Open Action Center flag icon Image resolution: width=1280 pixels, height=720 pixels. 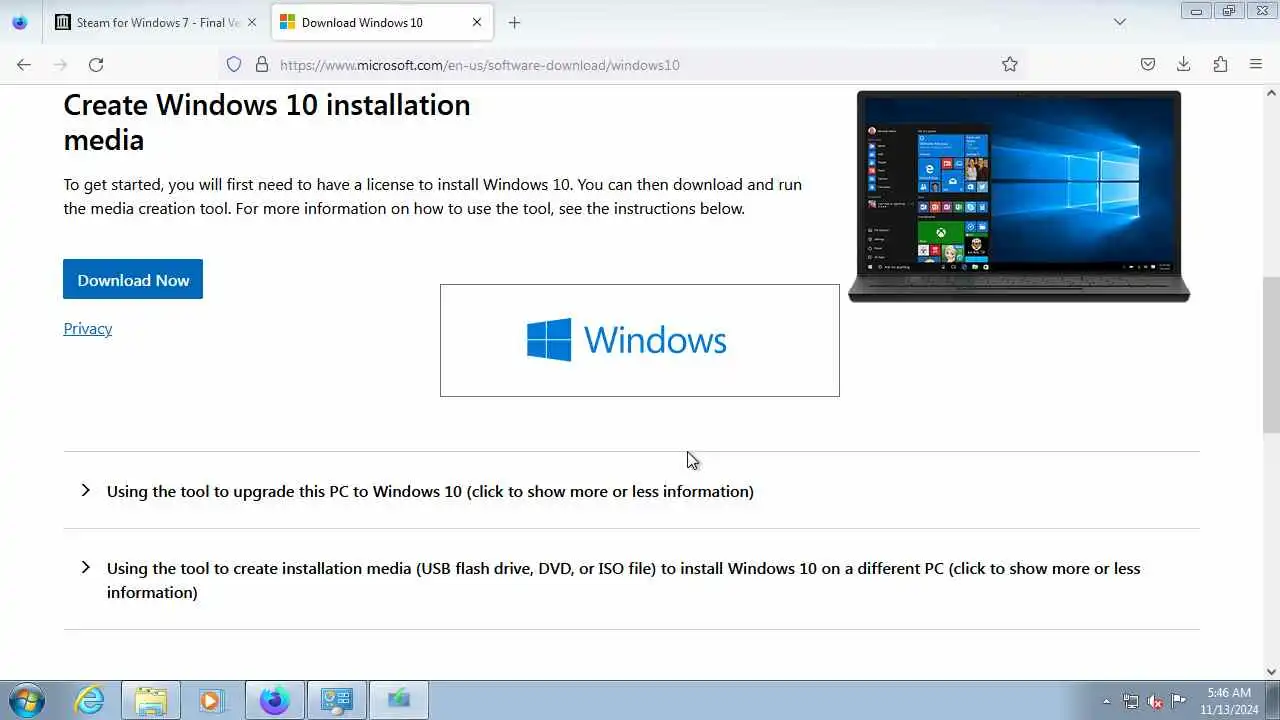point(1179,701)
